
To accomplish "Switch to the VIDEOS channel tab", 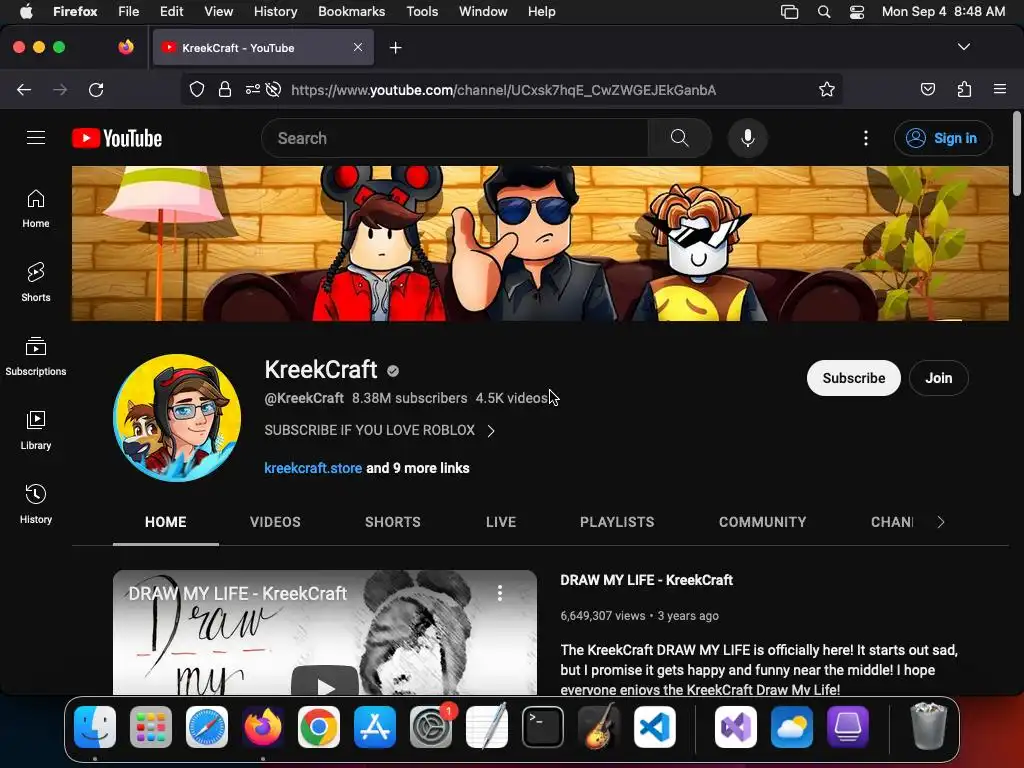I will [275, 522].
